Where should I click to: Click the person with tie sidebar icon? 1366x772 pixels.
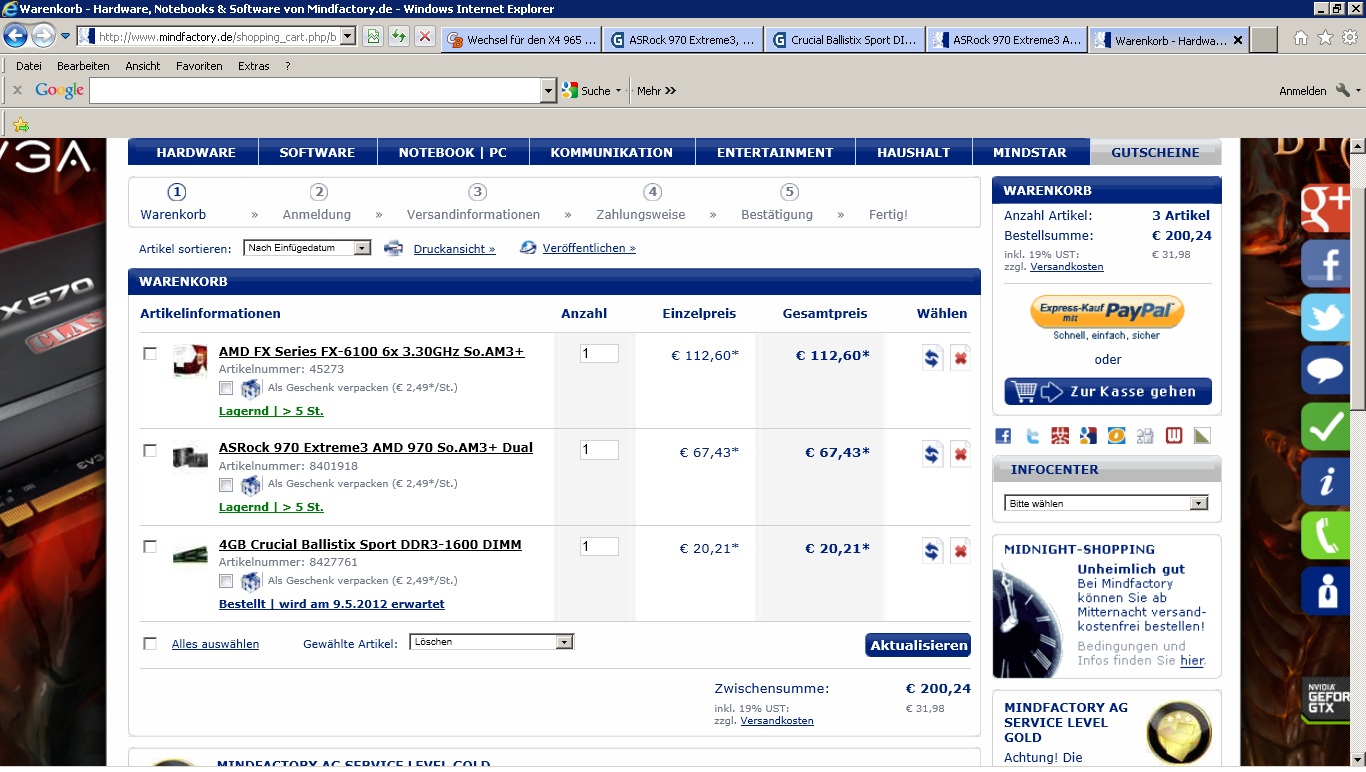pos(1326,590)
